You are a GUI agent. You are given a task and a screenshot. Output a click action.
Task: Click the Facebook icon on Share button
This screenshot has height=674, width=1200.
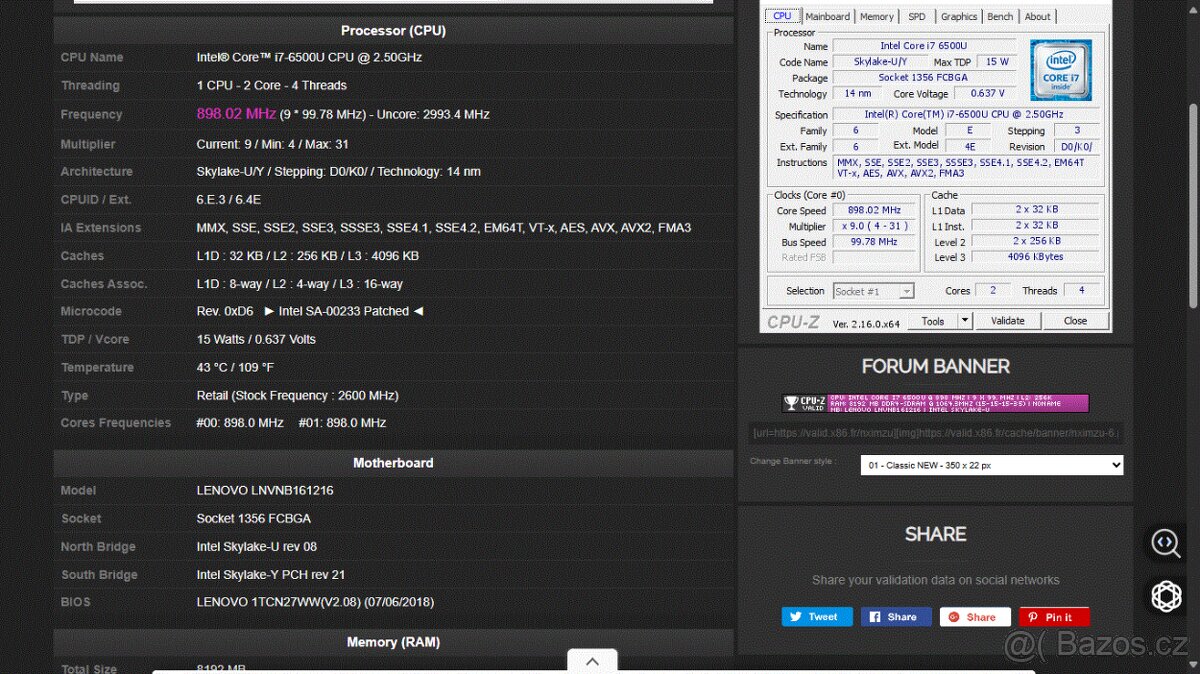[x=876, y=616]
